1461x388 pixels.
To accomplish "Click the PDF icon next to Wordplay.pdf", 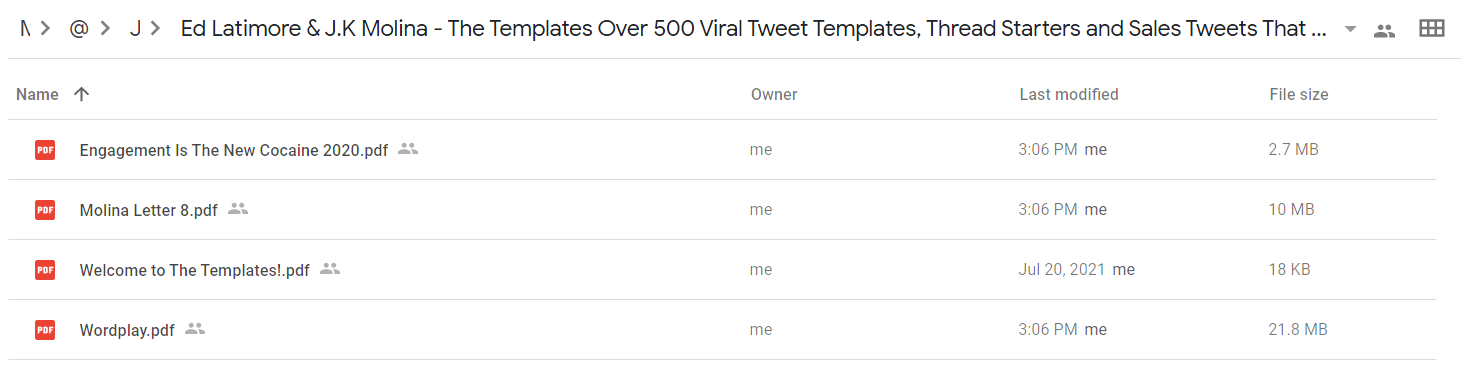I will coord(45,330).
